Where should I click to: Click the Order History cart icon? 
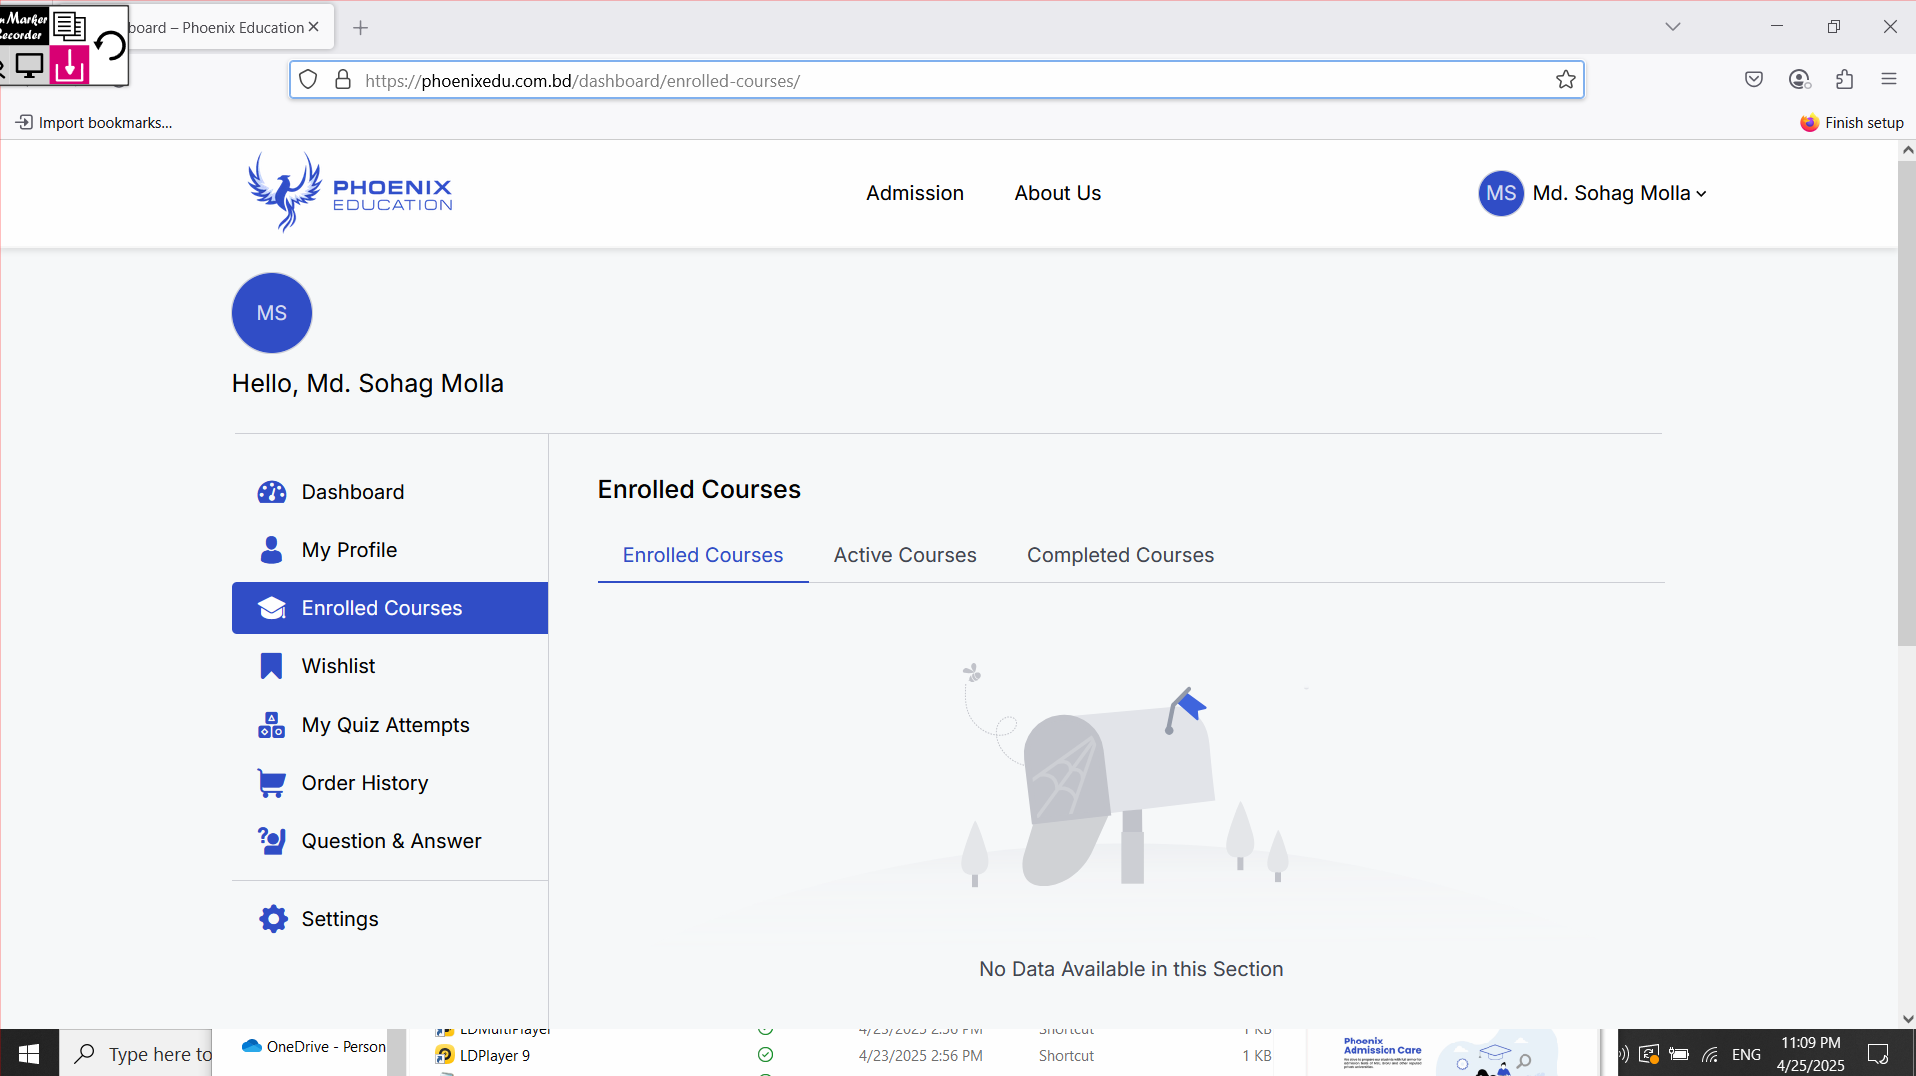coord(271,783)
